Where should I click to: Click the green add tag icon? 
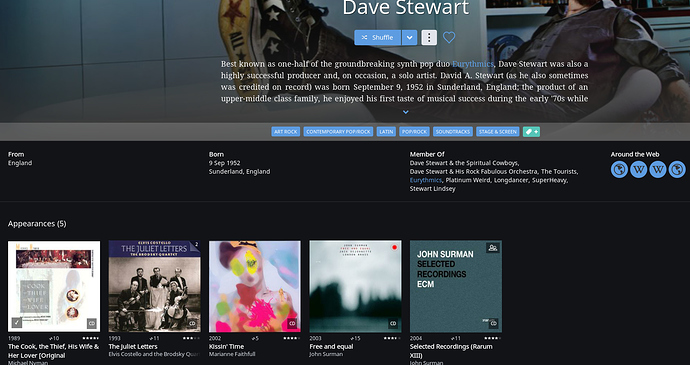531,132
